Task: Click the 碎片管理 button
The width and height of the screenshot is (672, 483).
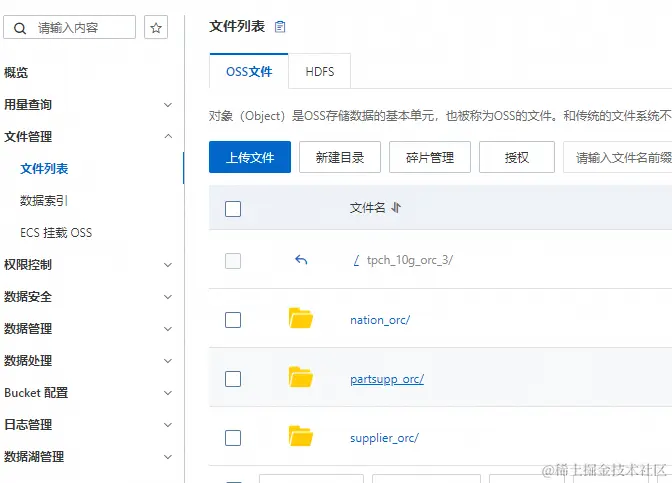Action: (430, 157)
